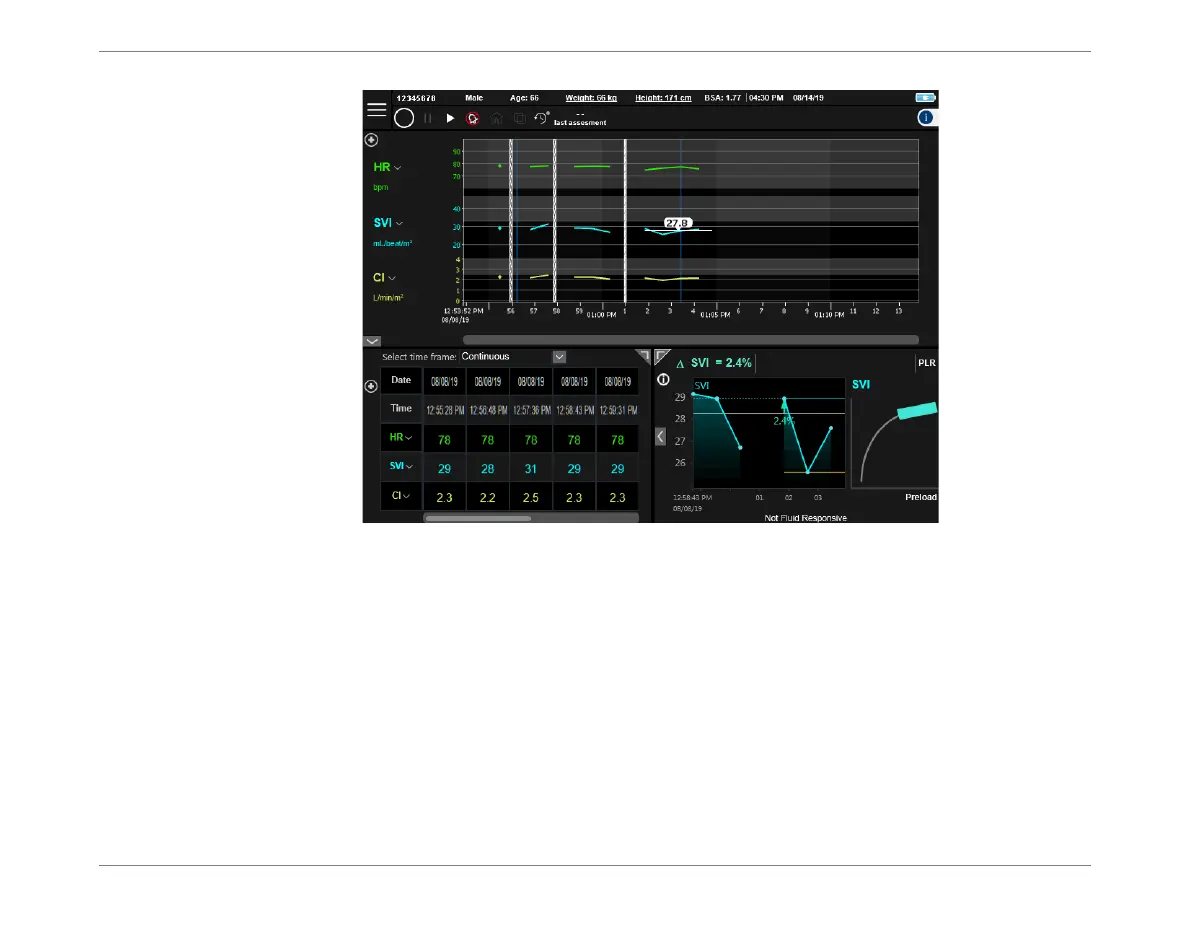Click the Age: 66 field in the header

tap(524, 98)
